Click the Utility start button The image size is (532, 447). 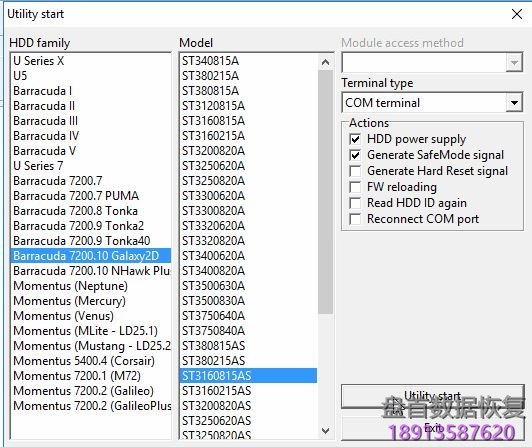433,396
